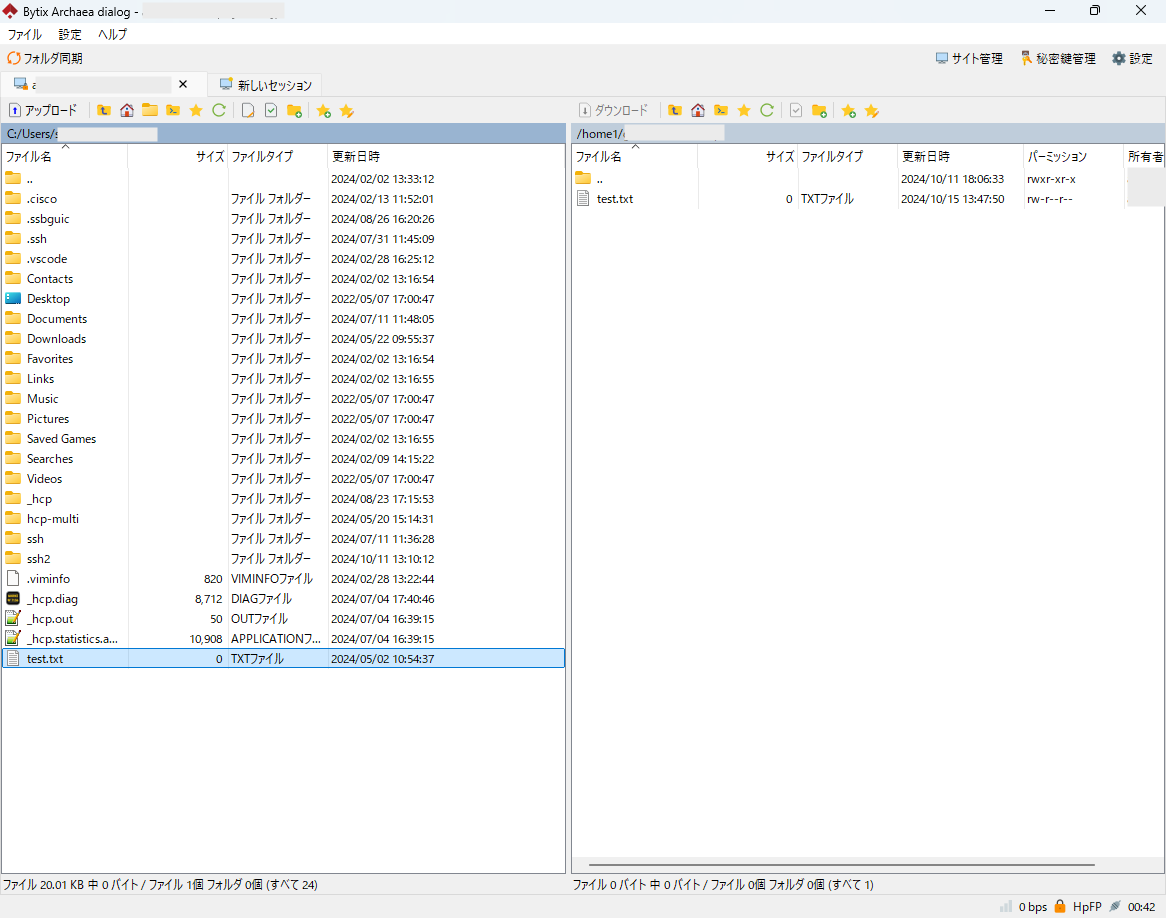The image size is (1166, 918).
Task: Create new file in local toolbar
Action: 248,110
